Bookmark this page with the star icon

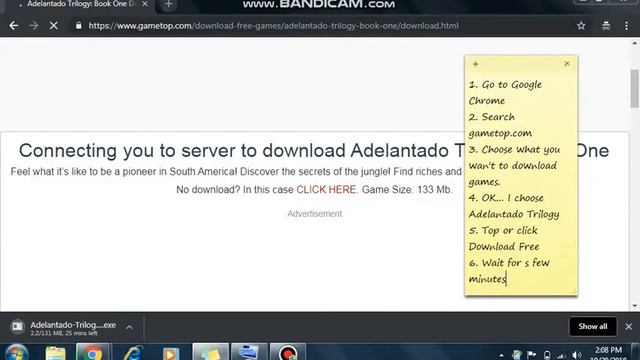pyautogui.click(x=581, y=26)
